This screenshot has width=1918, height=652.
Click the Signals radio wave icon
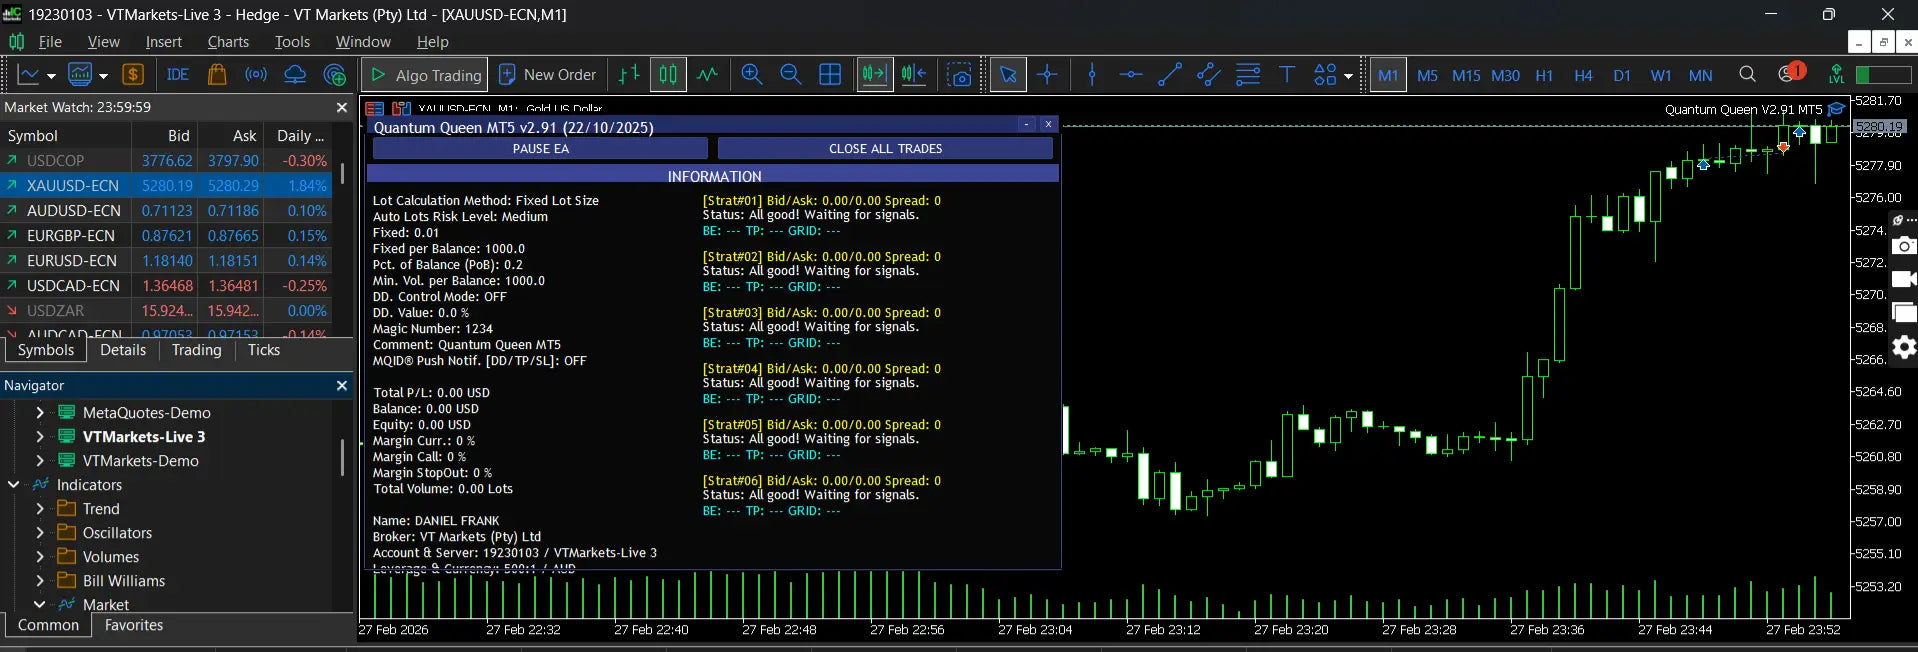[x=256, y=75]
